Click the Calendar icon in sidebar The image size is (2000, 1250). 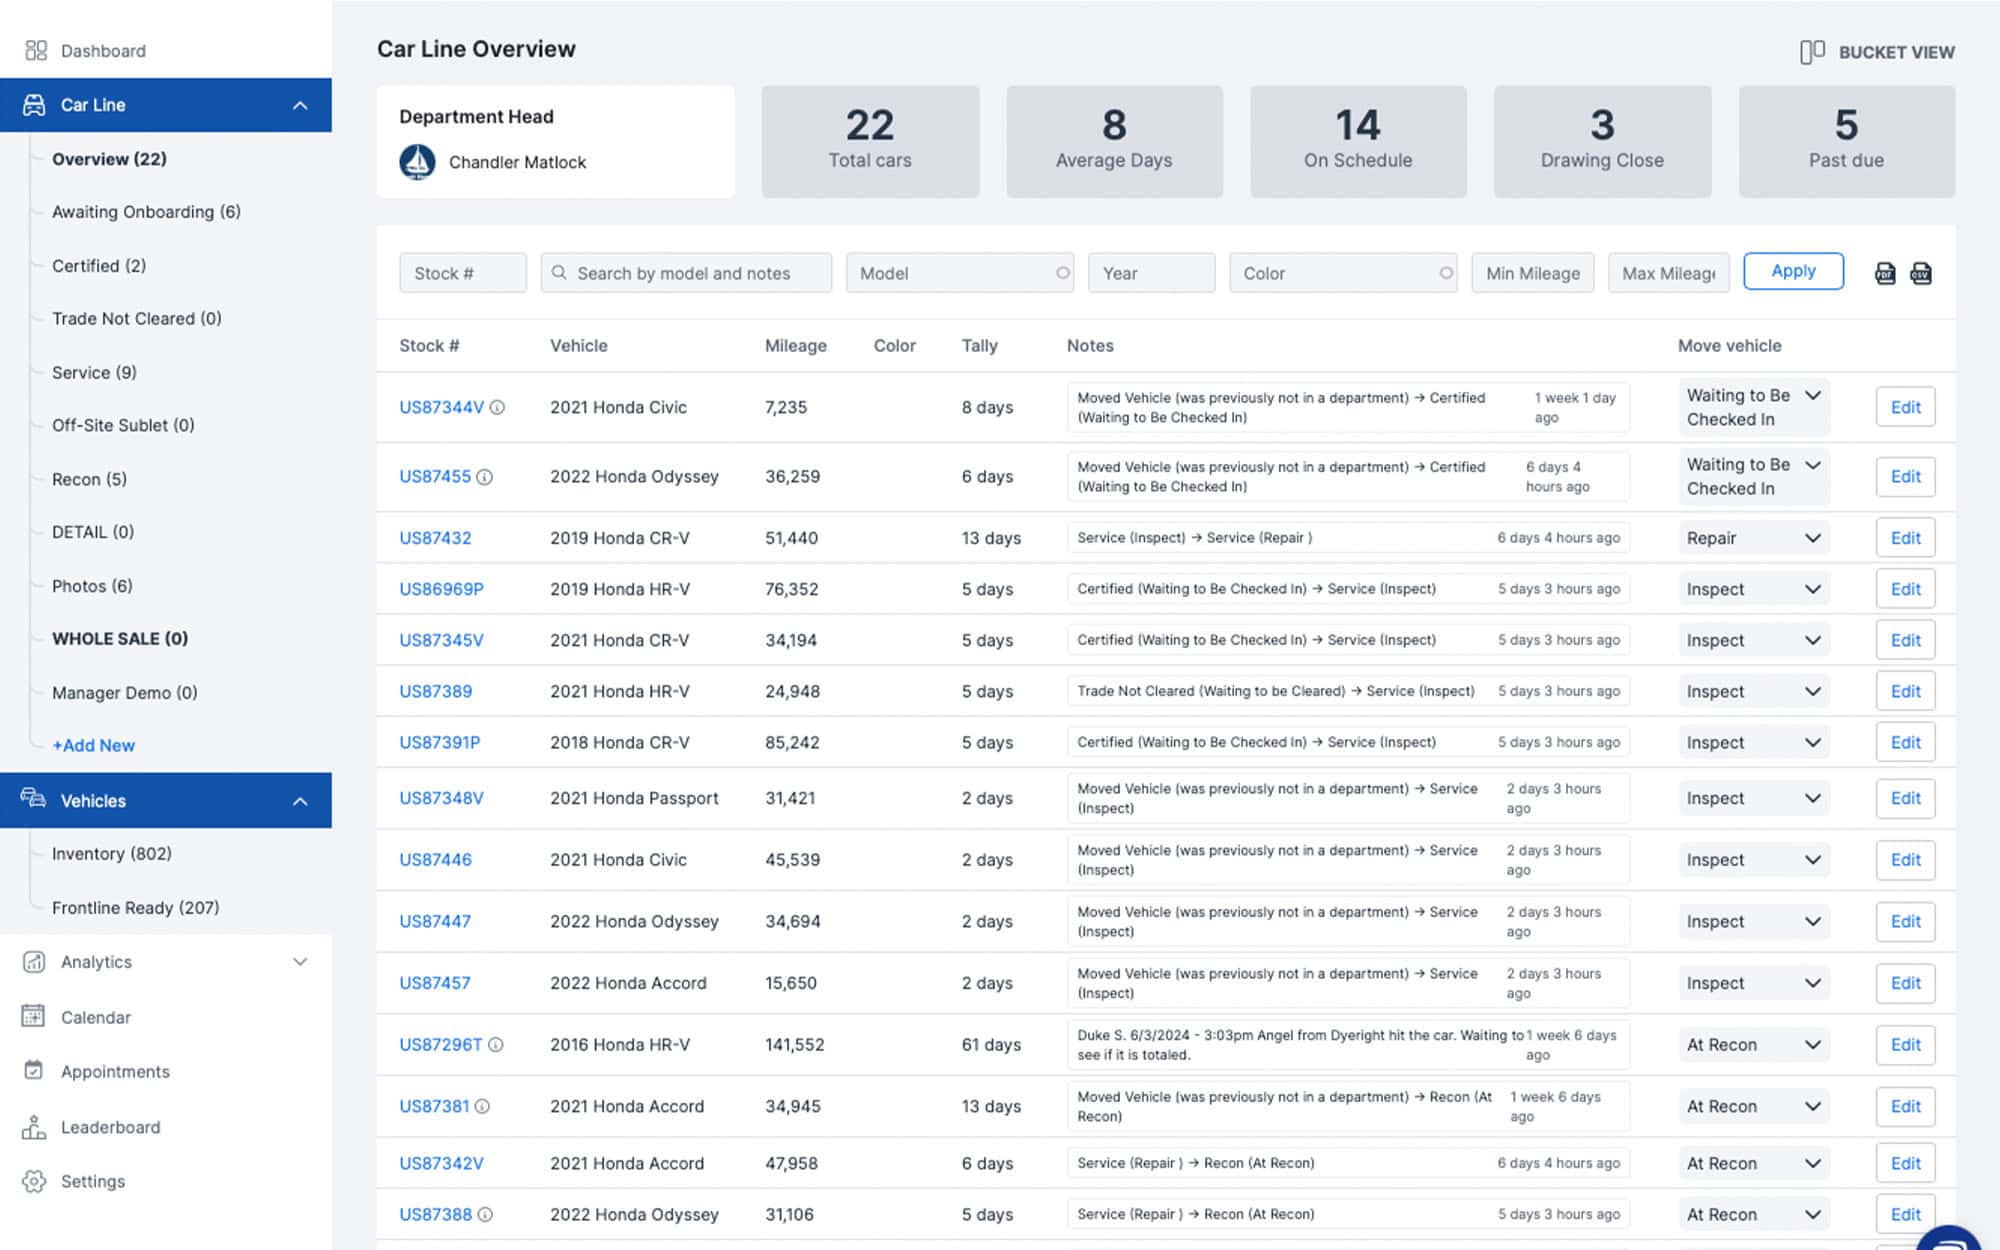[34, 1016]
